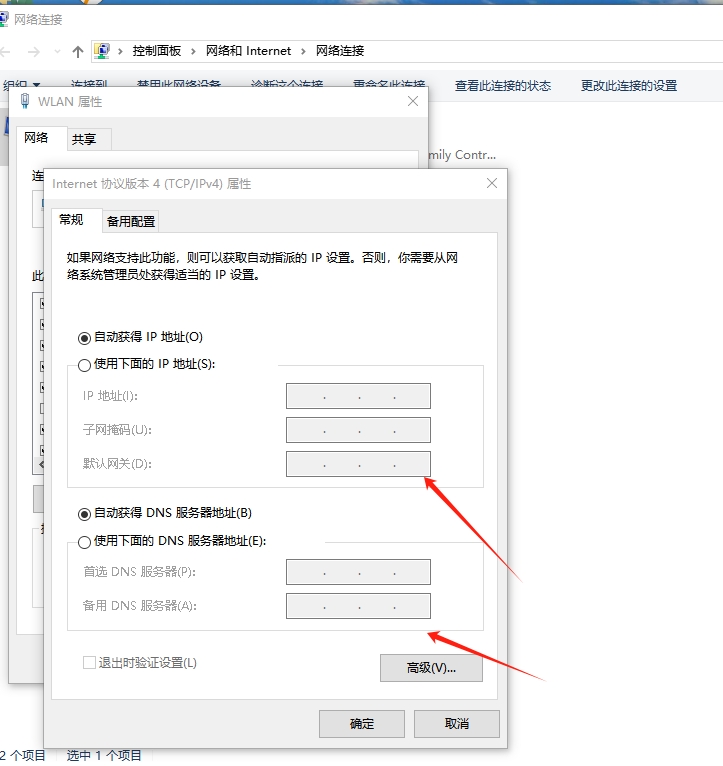Click 更改此连接的设置 toolbar command

tap(629, 86)
